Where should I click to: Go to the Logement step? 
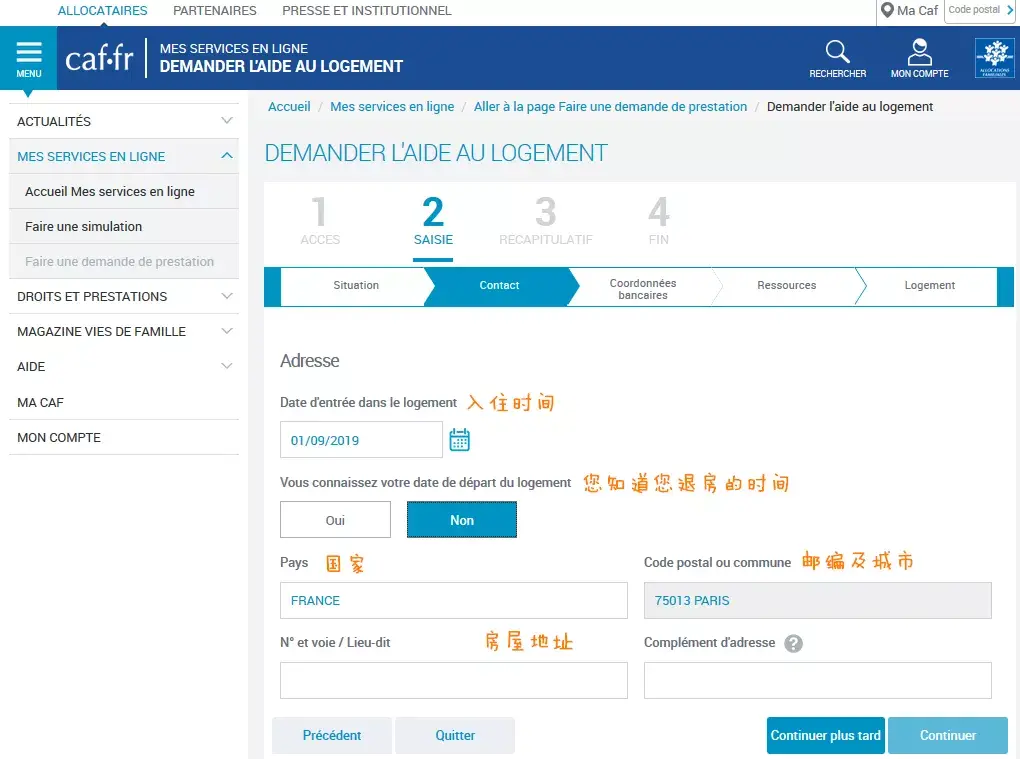tap(930, 286)
